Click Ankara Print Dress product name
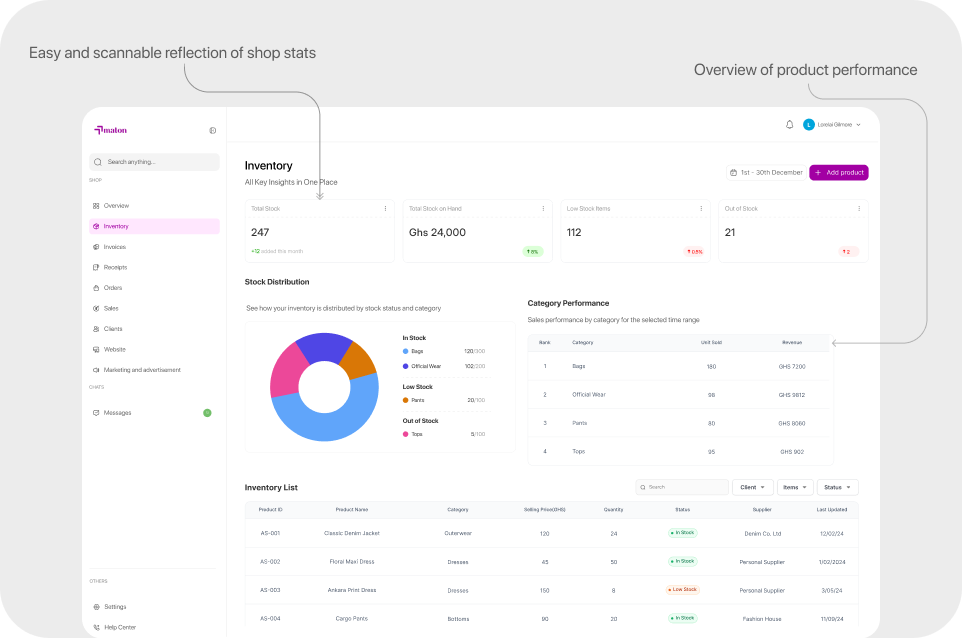The width and height of the screenshot is (962, 638). (352, 590)
